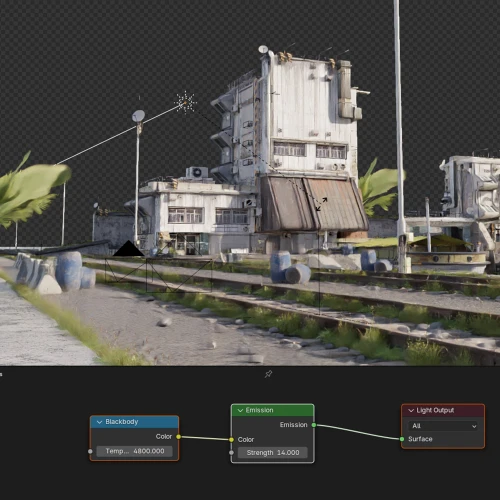This screenshot has width=500, height=500.
Task: Collapse the Emission node
Action: point(240,410)
